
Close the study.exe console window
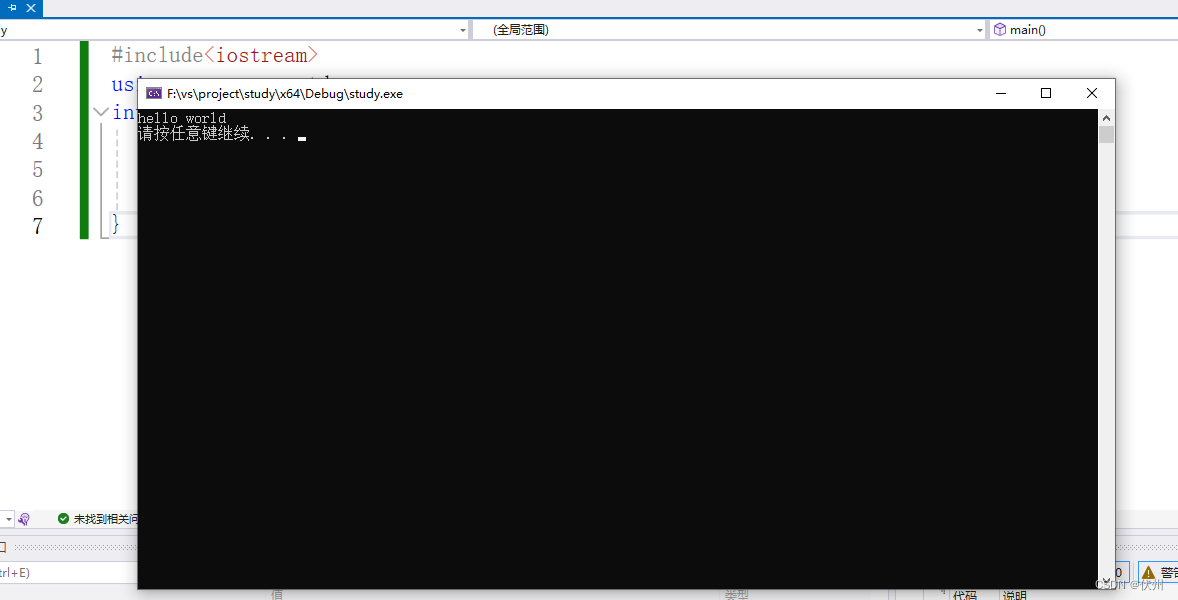pos(1092,93)
